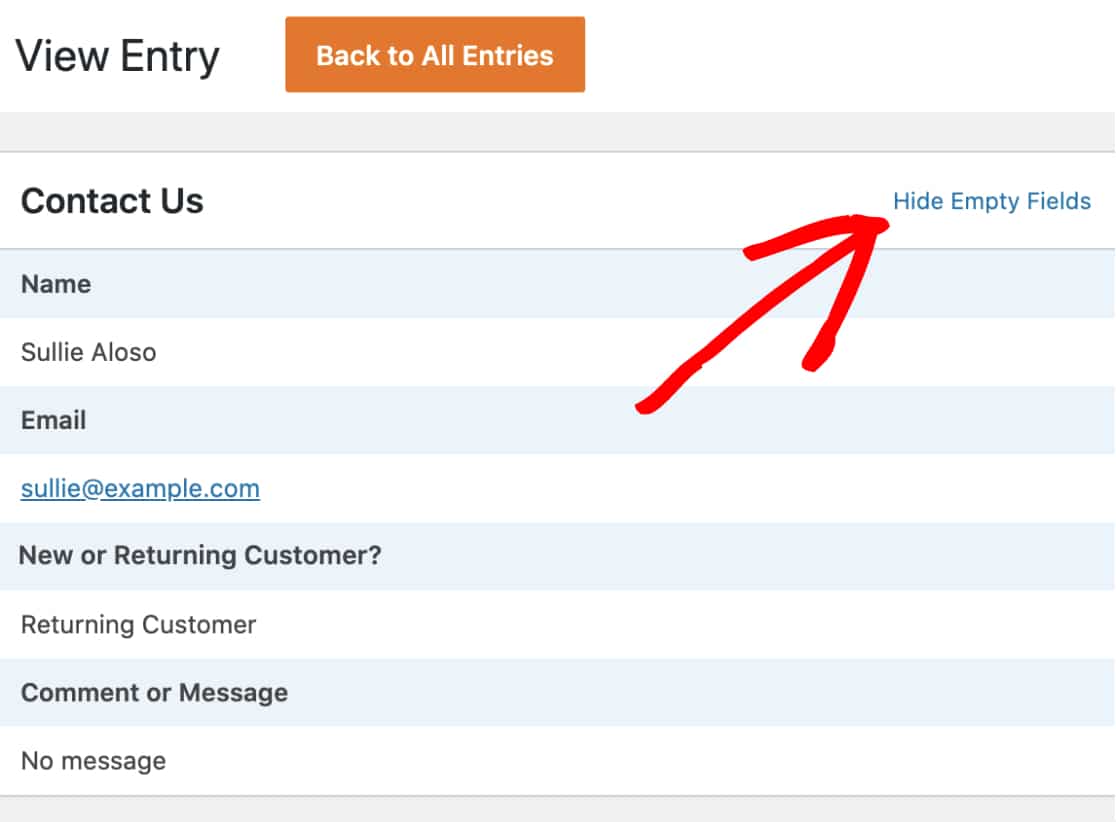Click the Email field label
This screenshot has width=1116, height=822.
[53, 420]
